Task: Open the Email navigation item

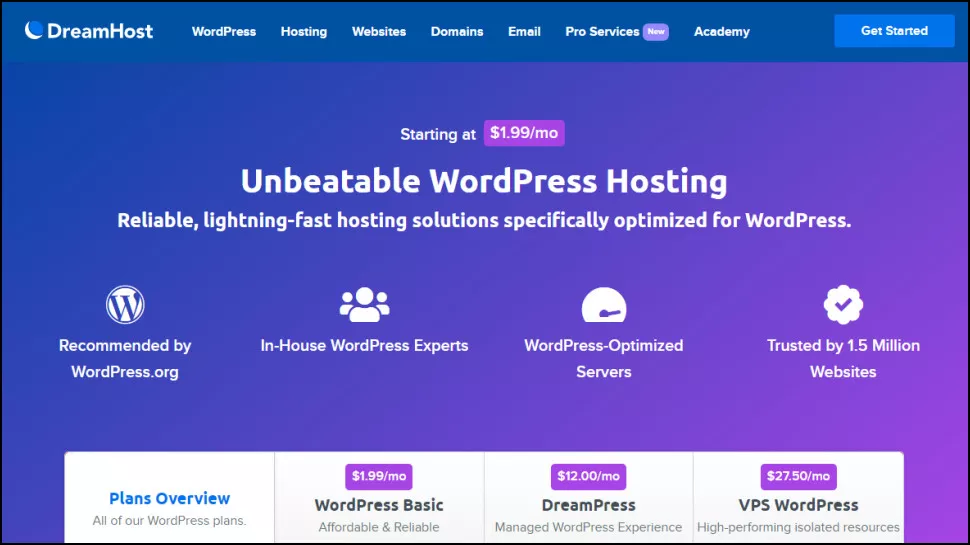Action: (525, 32)
